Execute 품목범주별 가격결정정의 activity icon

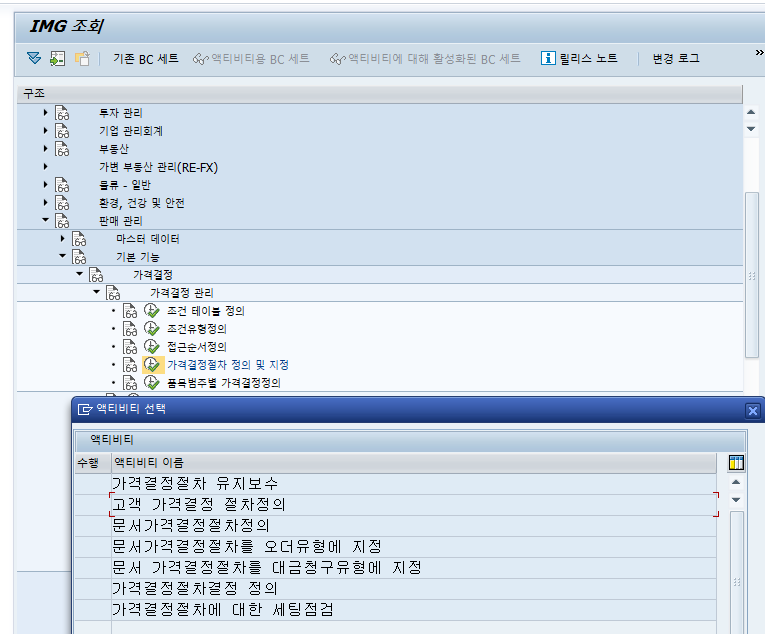[x=152, y=383]
